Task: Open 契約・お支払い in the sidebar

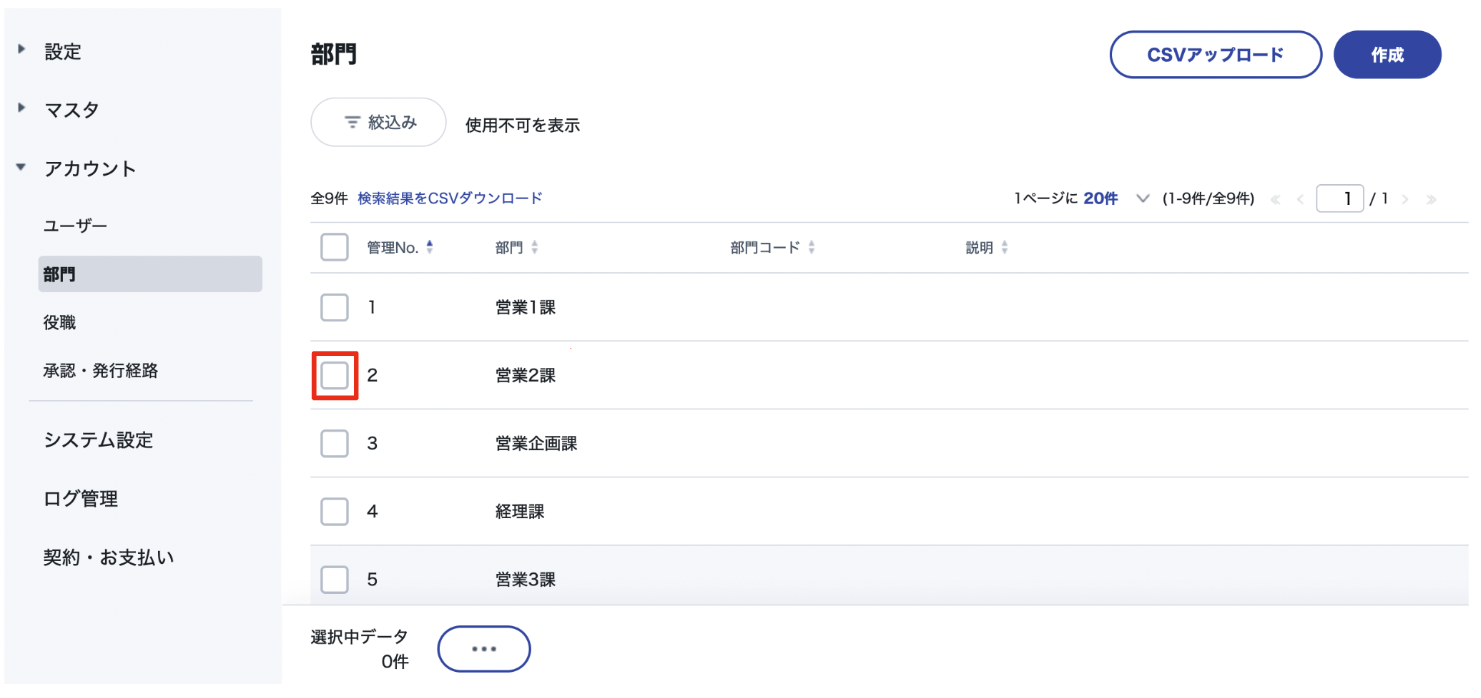Action: (x=108, y=557)
